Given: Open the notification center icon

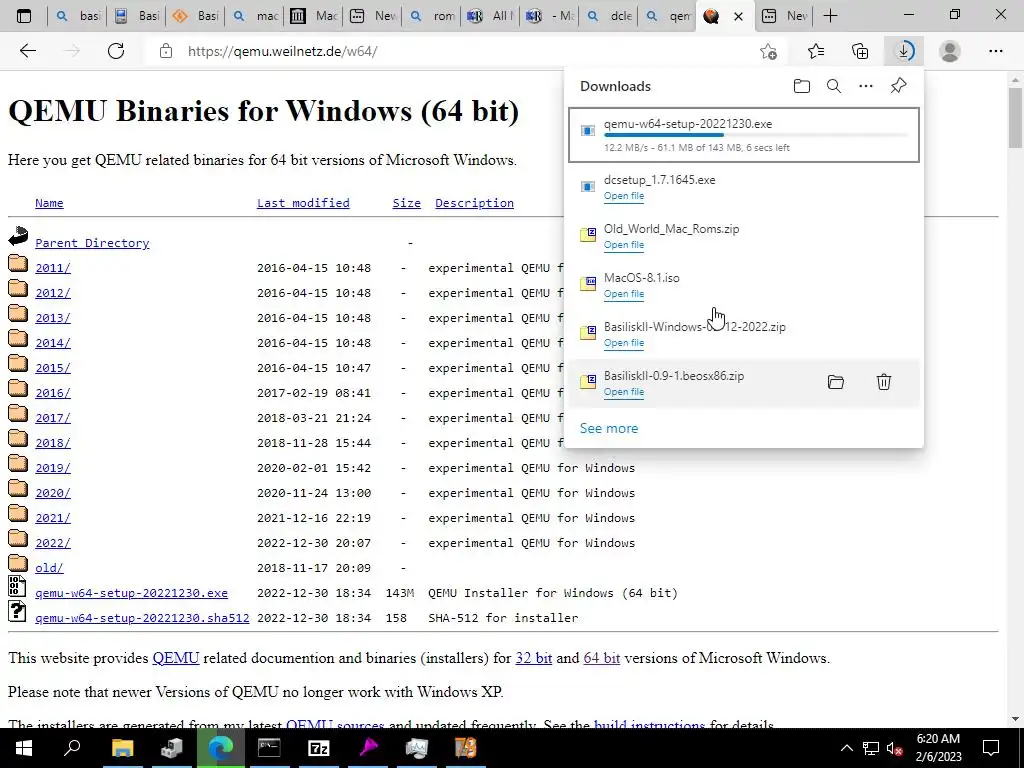Looking at the screenshot, I should 991,748.
